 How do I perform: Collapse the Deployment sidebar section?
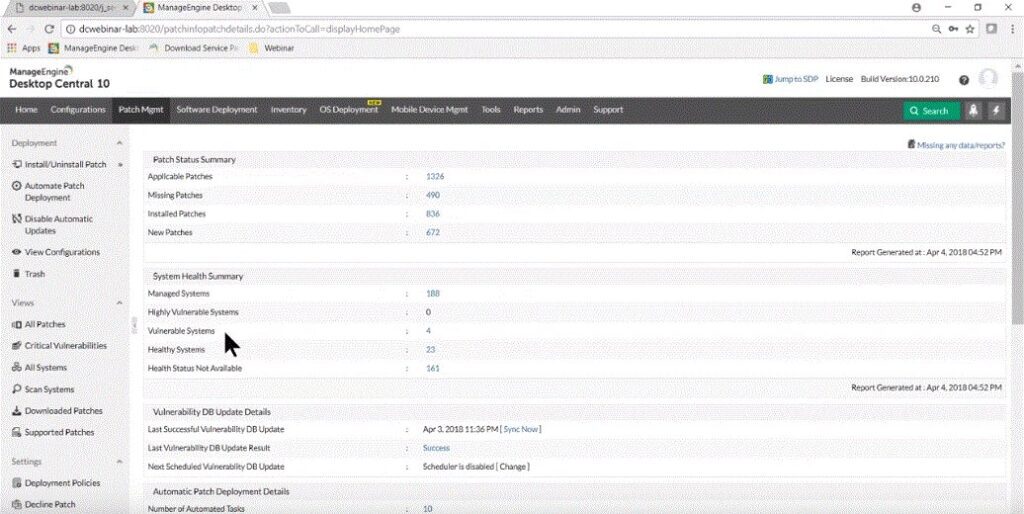tap(120, 143)
